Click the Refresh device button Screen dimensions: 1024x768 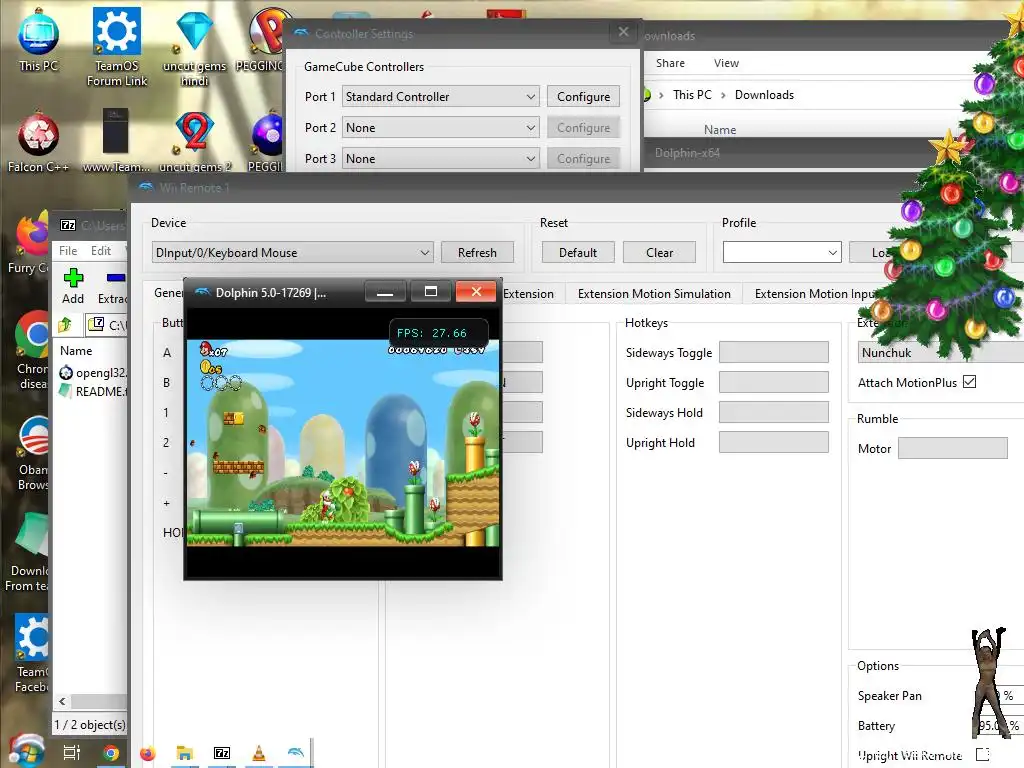477,253
